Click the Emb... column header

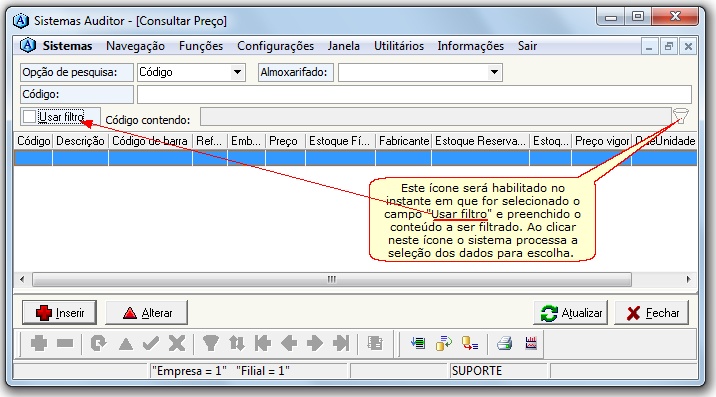[246, 141]
